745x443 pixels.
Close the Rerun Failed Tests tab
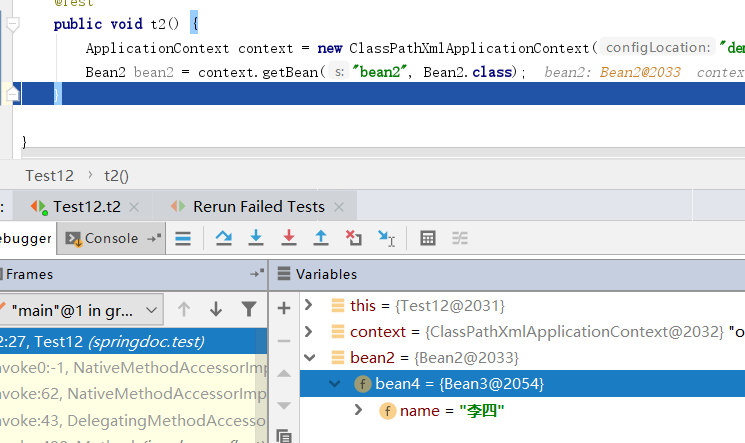[x=339, y=207]
